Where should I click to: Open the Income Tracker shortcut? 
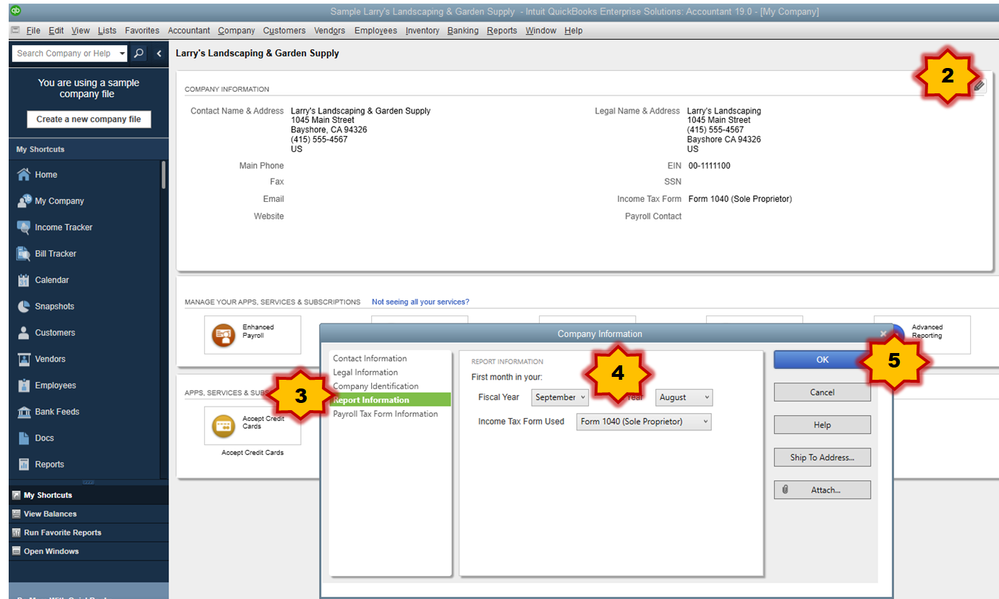pos(63,227)
